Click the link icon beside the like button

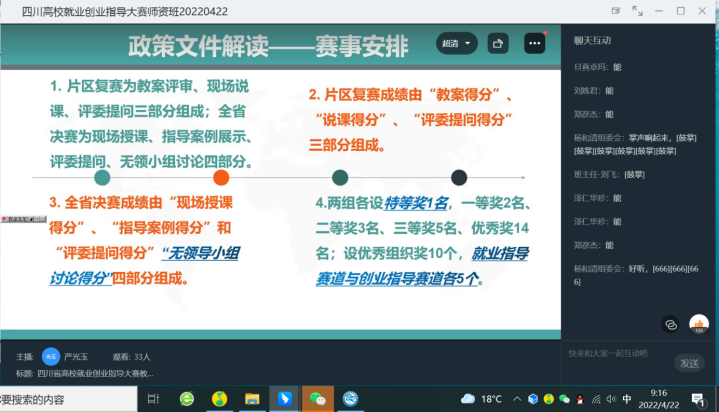(670, 324)
